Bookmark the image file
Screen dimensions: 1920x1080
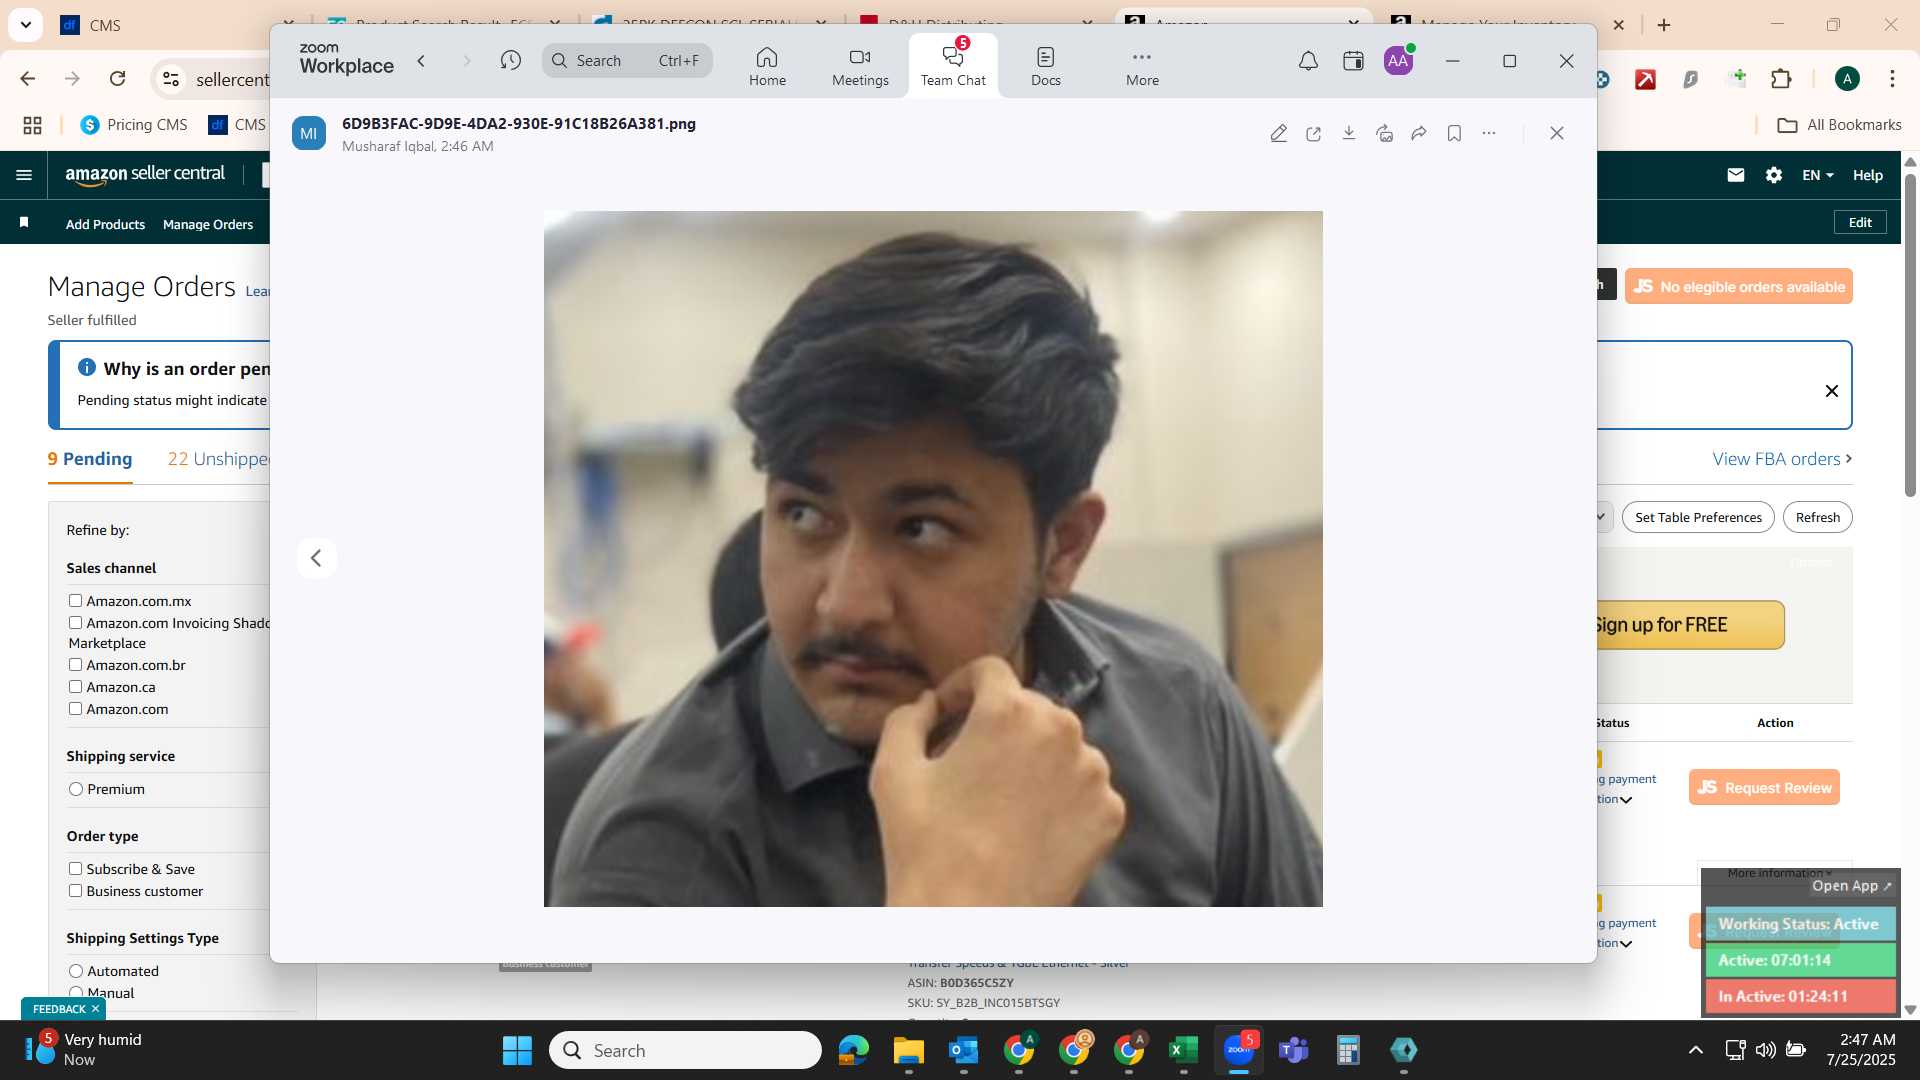point(1454,133)
